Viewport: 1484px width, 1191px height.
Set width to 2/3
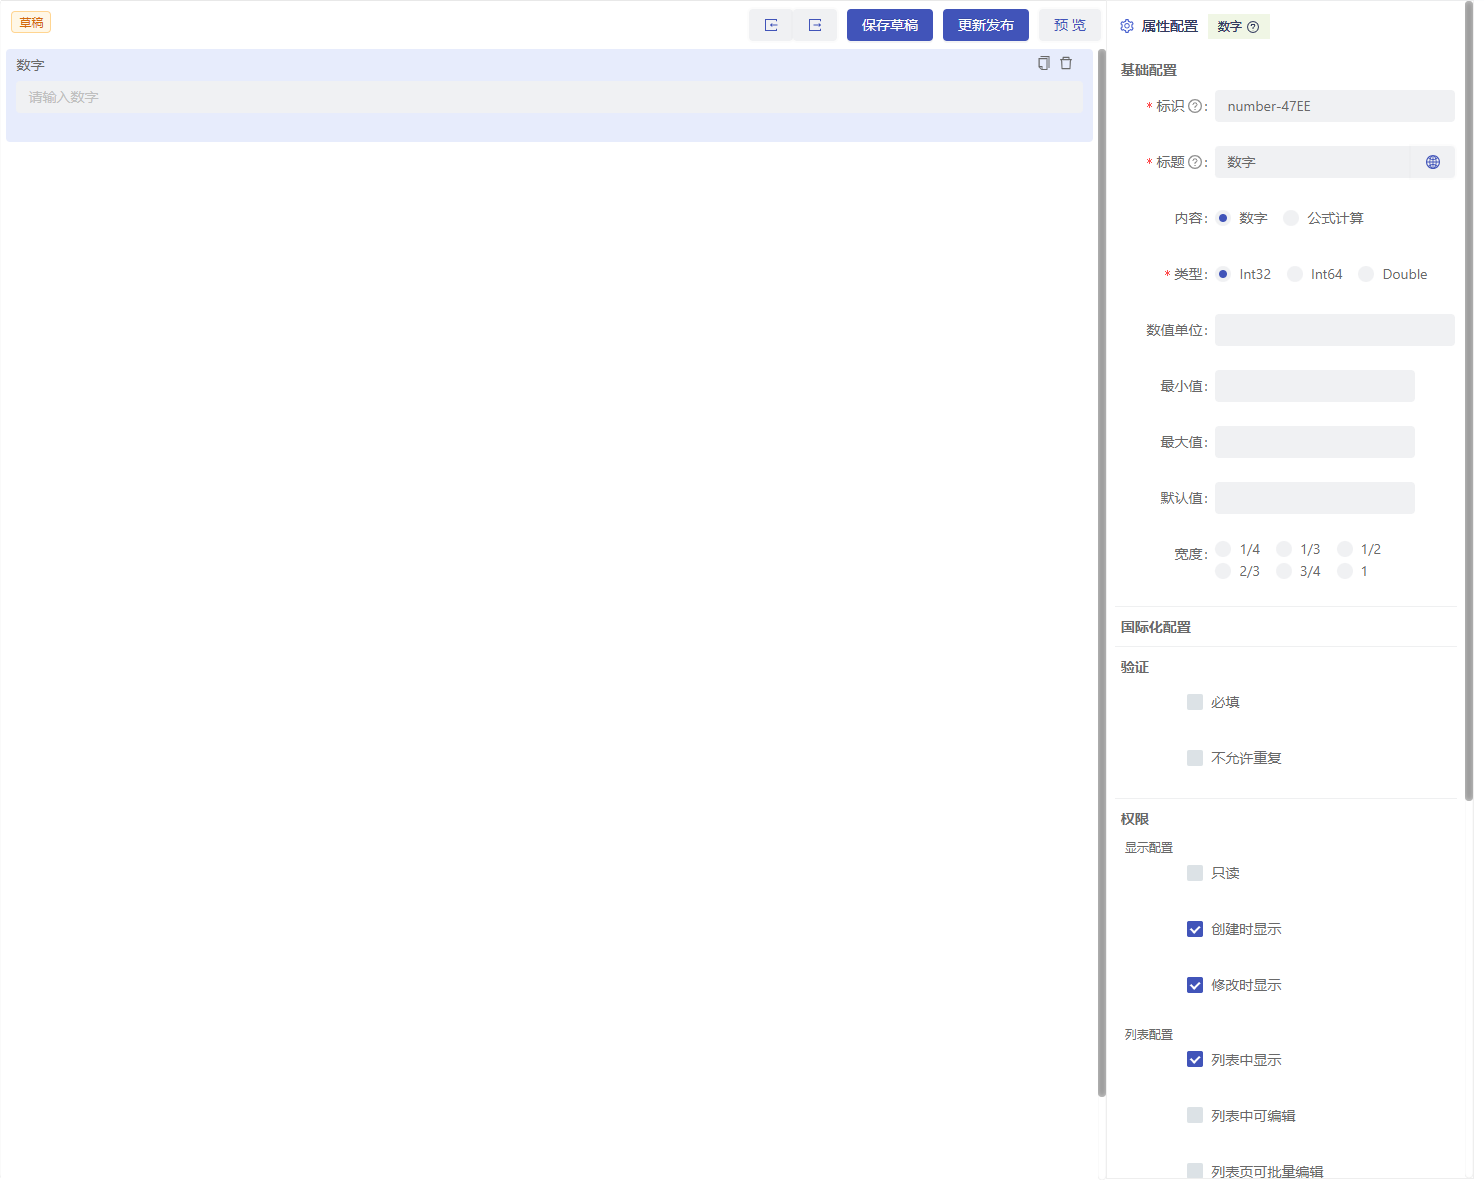click(1223, 571)
